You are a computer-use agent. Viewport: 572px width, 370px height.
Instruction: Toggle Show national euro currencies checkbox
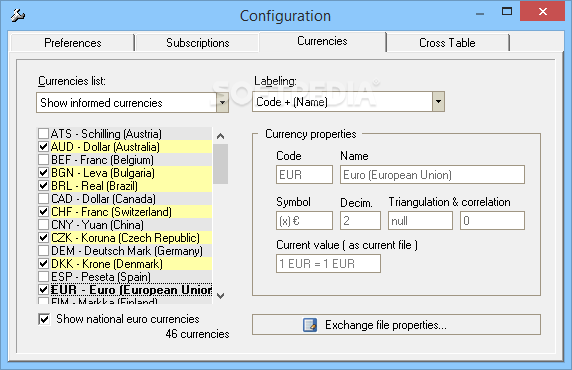(x=44, y=319)
